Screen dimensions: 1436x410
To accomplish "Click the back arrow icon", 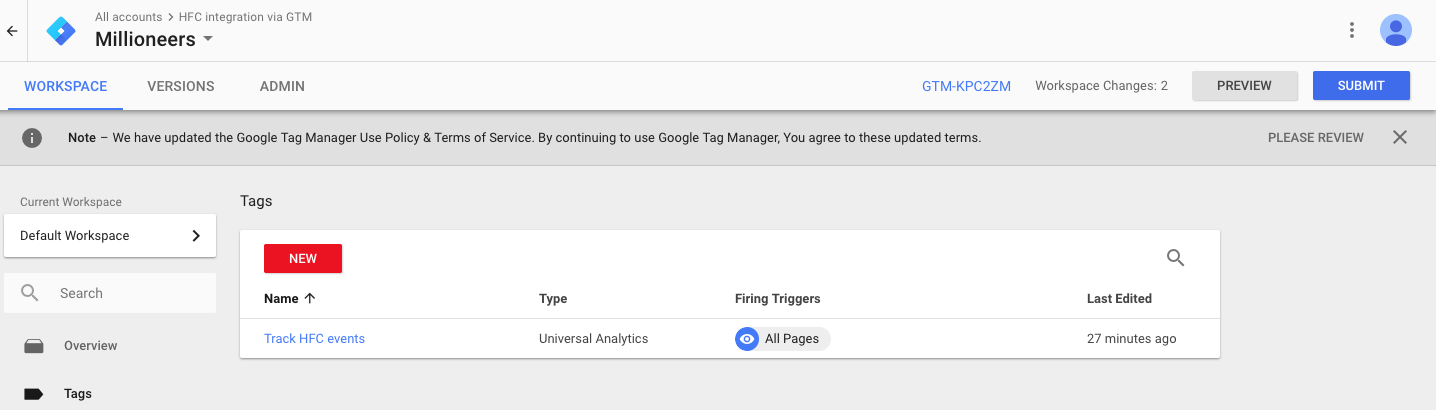I will 12,31.
